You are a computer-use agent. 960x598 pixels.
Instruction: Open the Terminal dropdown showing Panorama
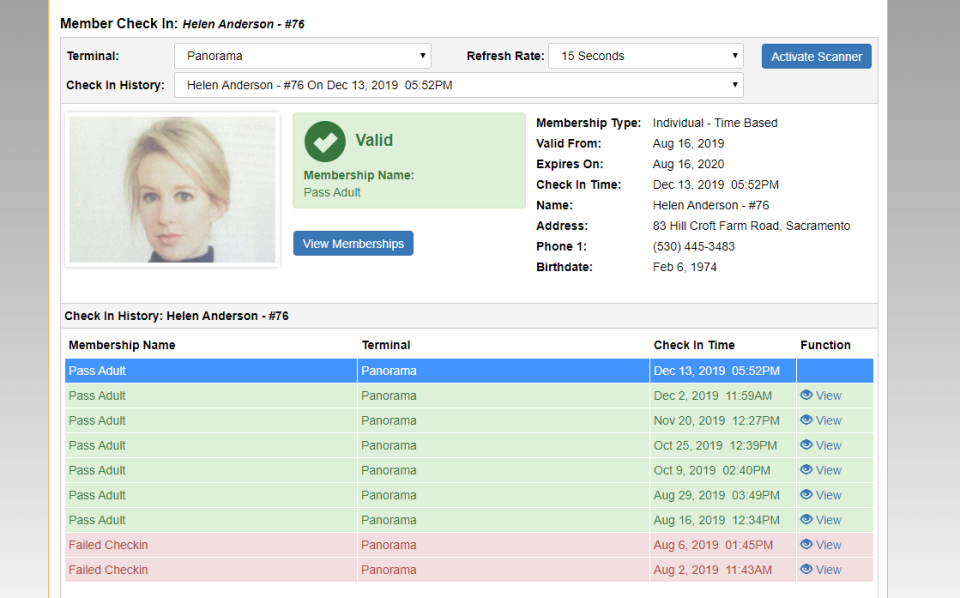coord(302,56)
